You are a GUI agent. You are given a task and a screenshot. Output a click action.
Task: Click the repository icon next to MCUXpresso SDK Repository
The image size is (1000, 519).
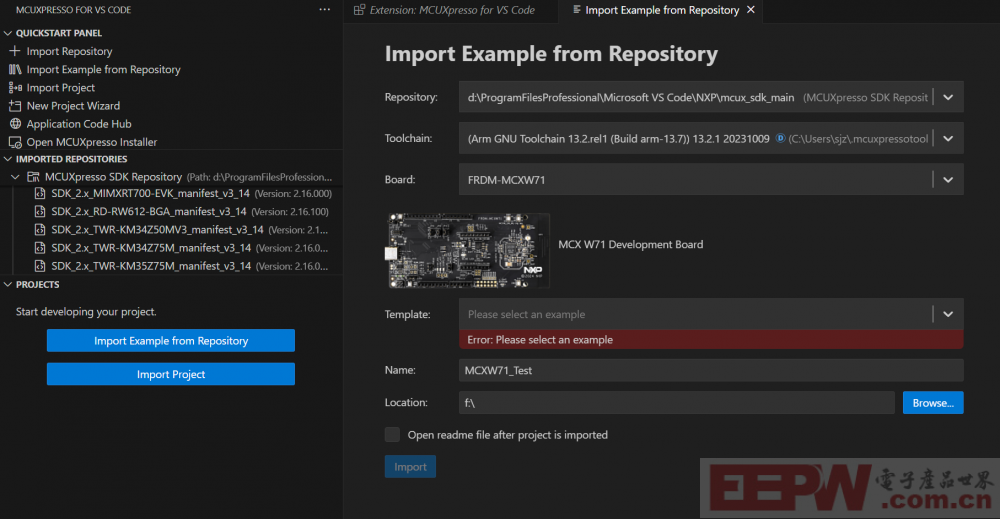pyautogui.click(x=33, y=177)
